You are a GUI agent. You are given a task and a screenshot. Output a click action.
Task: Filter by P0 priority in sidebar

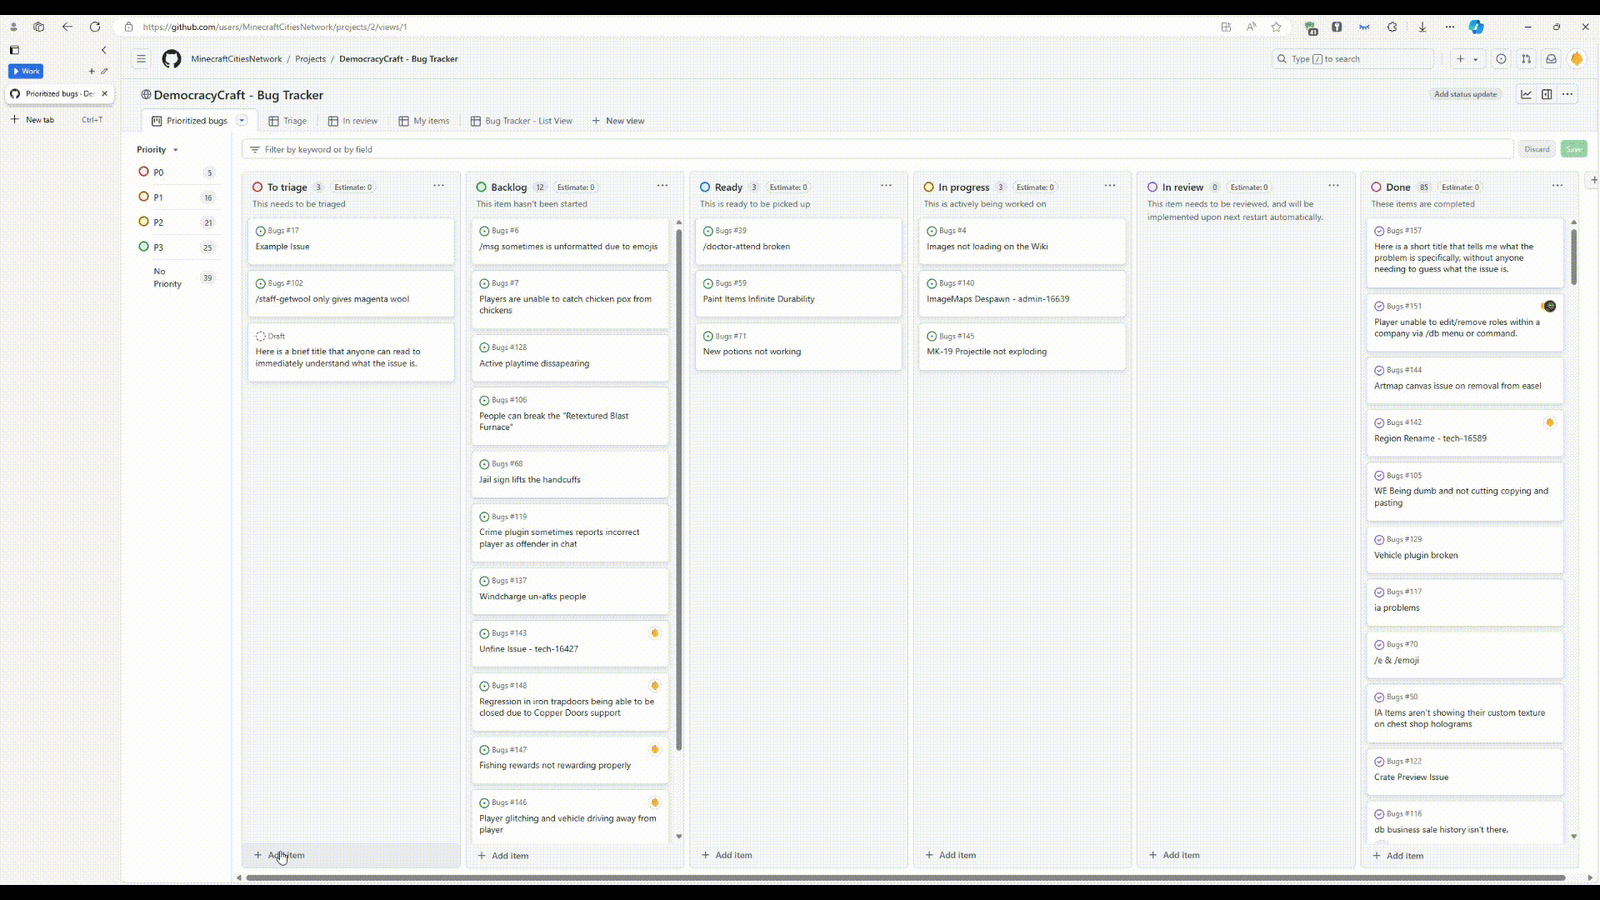(x=176, y=172)
